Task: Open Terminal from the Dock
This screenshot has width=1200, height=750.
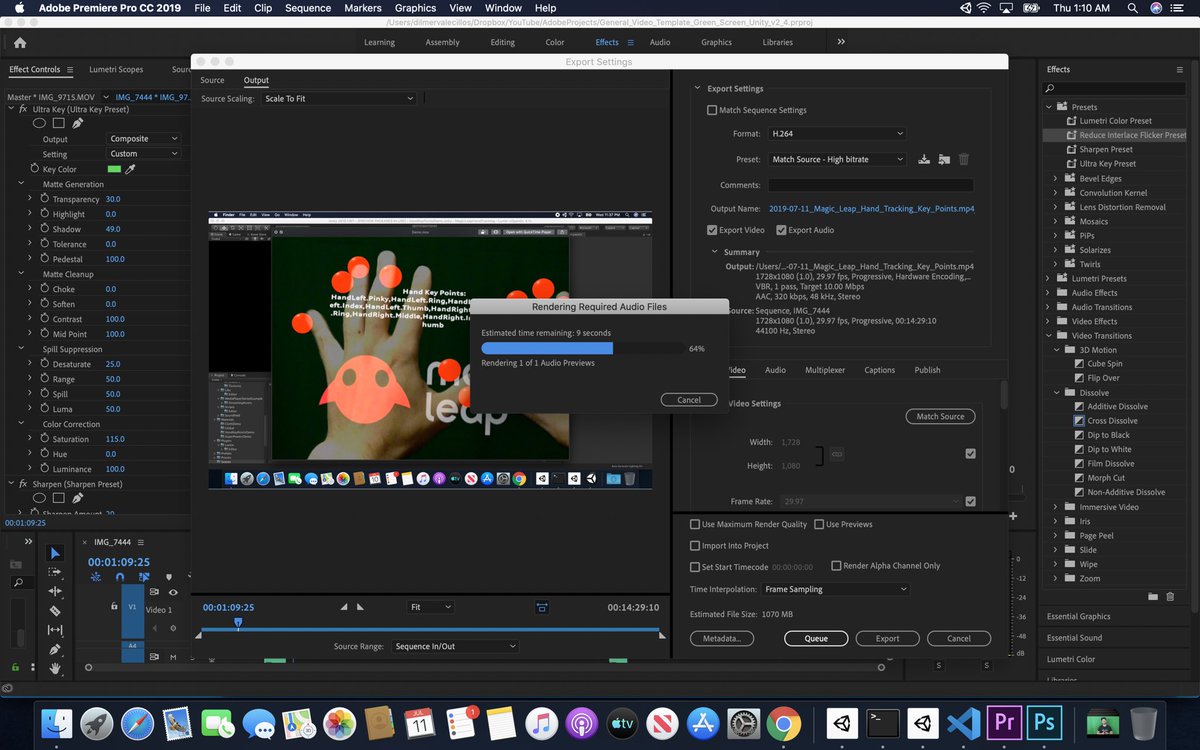Action: [x=883, y=723]
